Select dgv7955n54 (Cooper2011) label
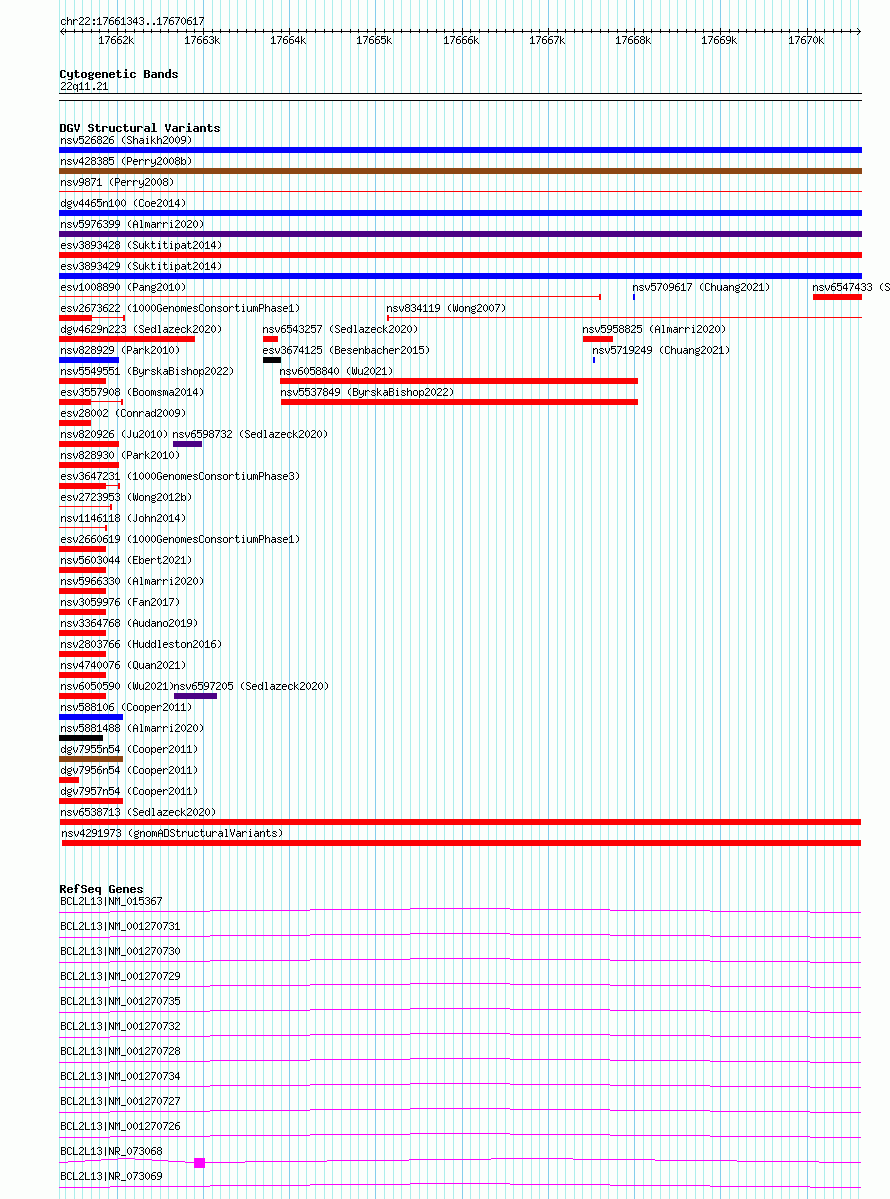 click(x=129, y=750)
